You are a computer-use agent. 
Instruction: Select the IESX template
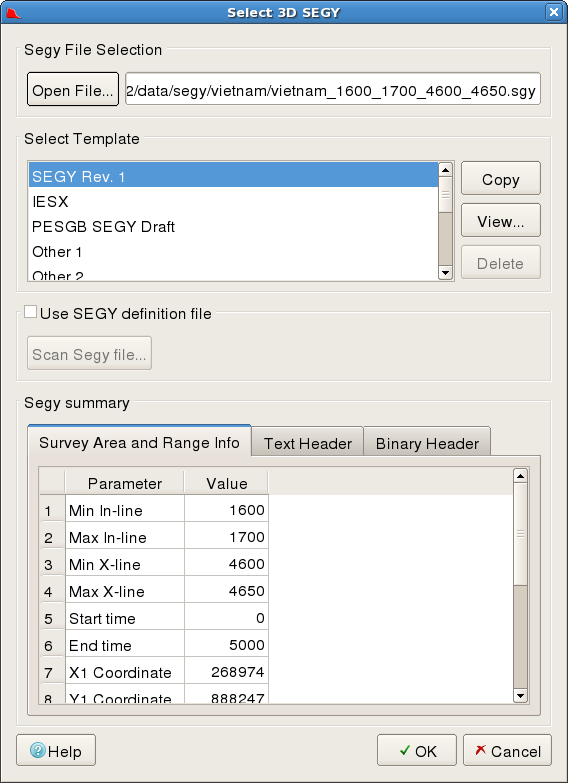point(233,201)
